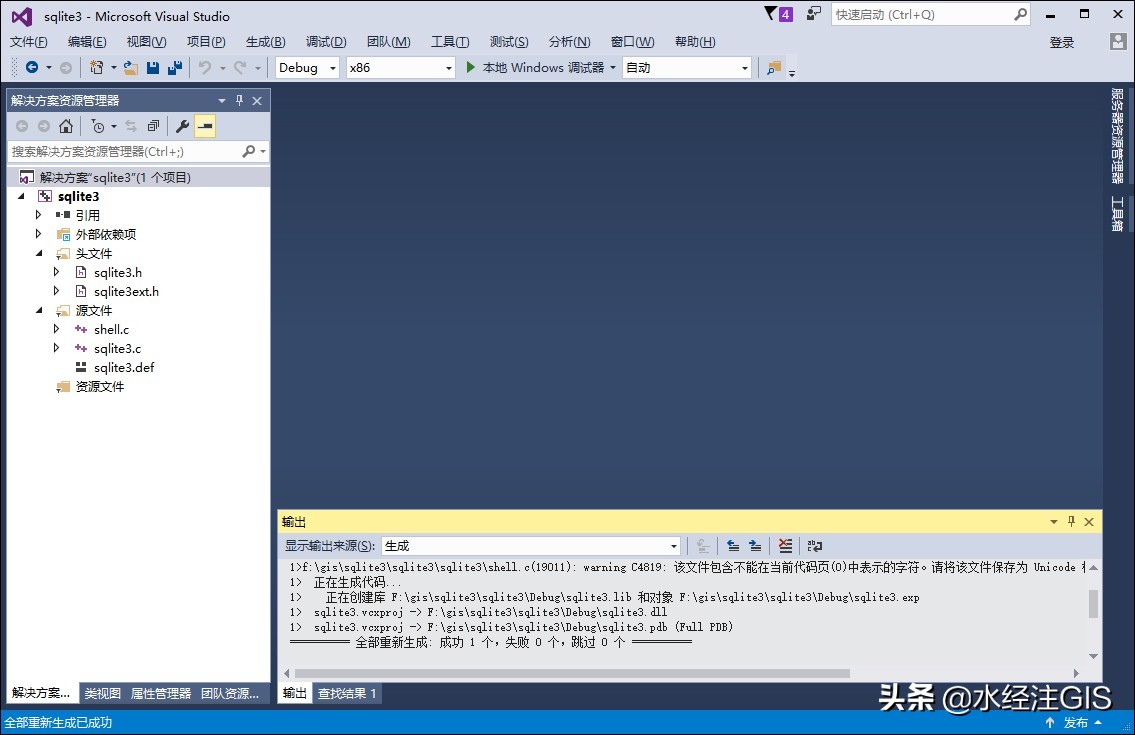The height and width of the screenshot is (735, 1135).
Task: Go to next message in Output panel
Action: click(x=755, y=545)
